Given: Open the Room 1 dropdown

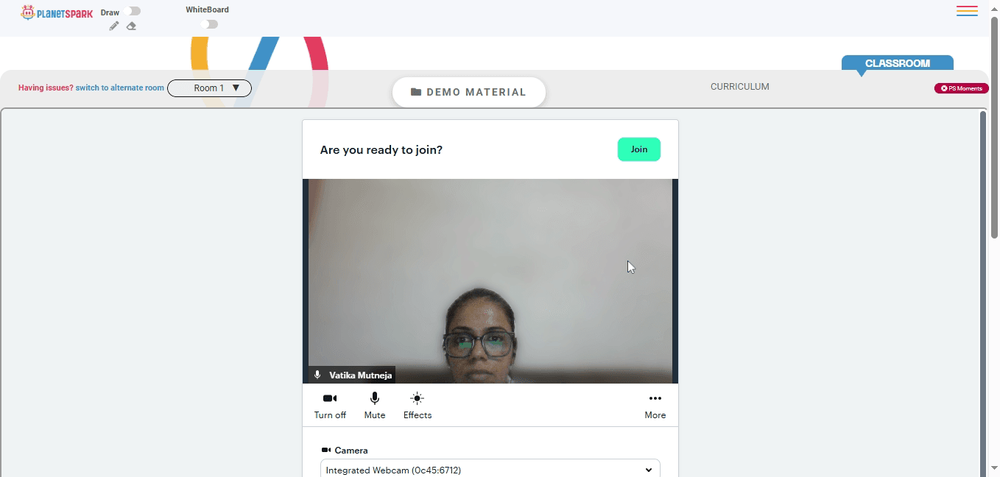Looking at the screenshot, I should click(x=209, y=88).
